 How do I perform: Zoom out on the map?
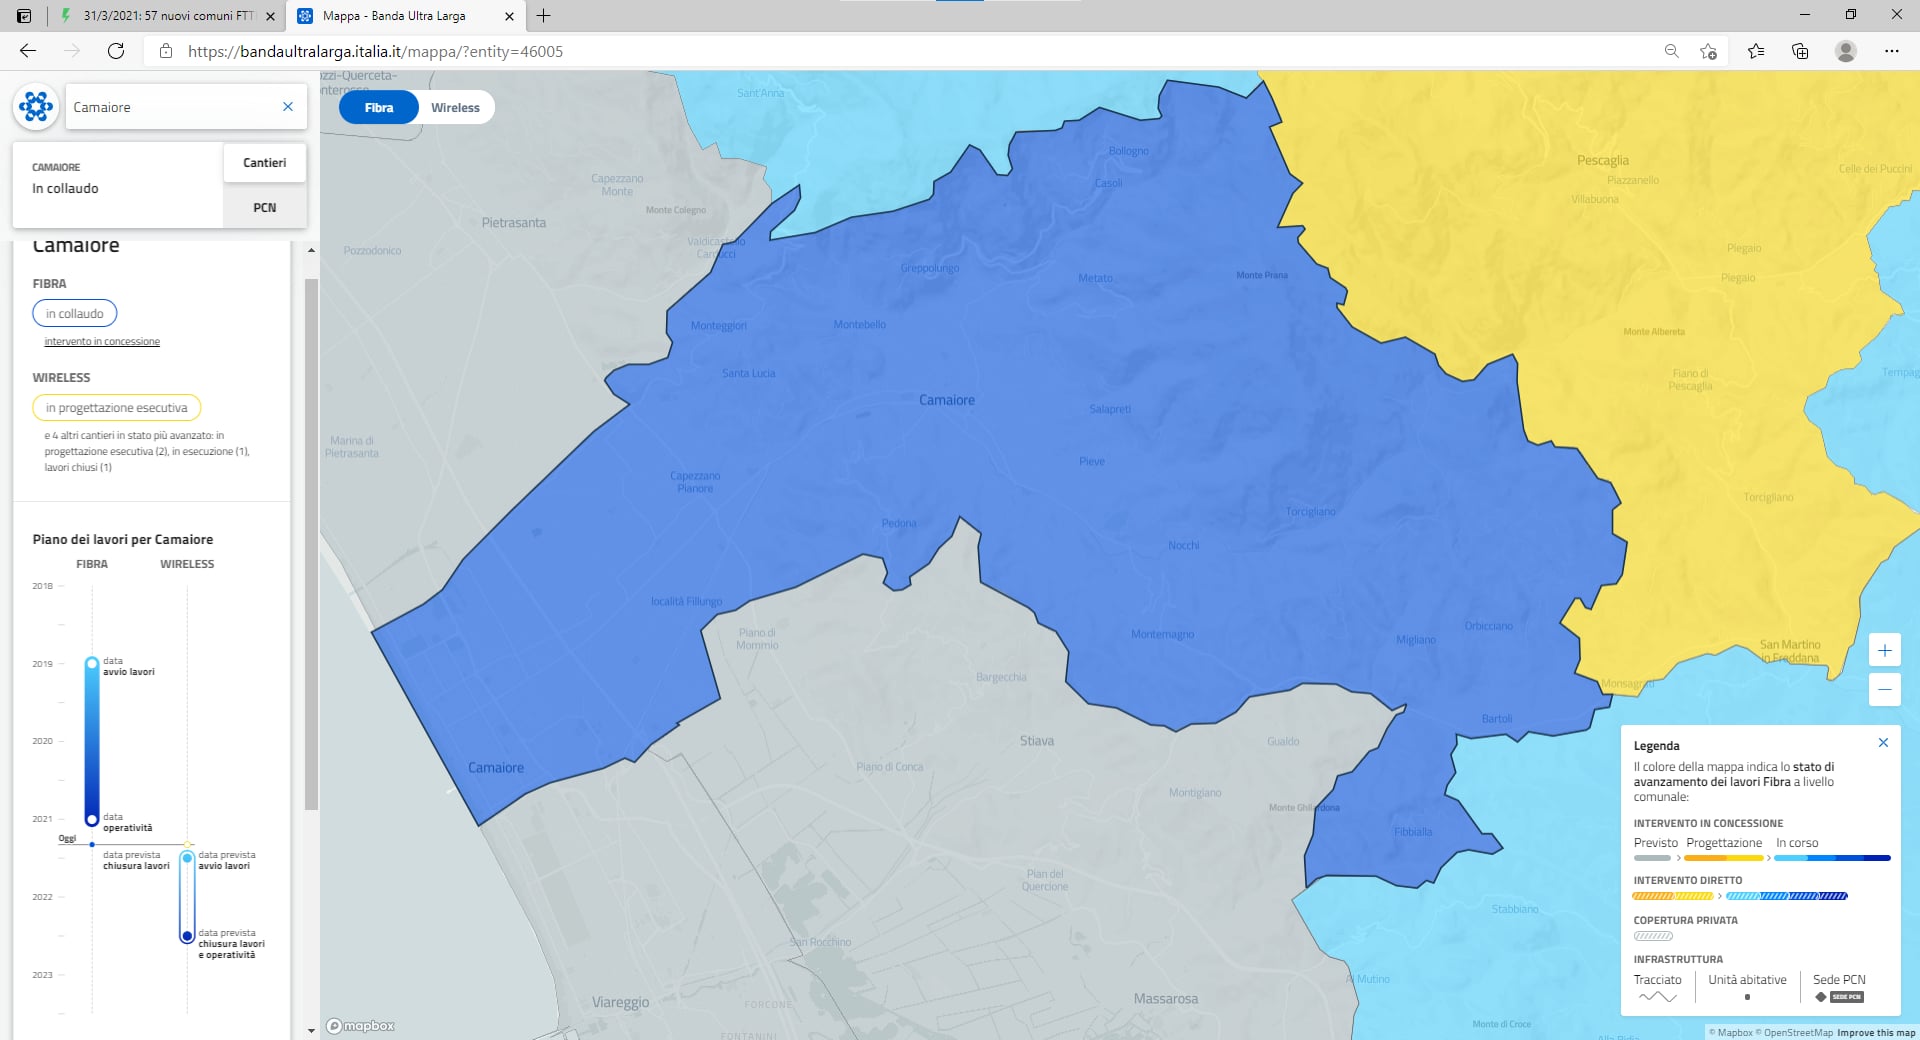click(1884, 690)
